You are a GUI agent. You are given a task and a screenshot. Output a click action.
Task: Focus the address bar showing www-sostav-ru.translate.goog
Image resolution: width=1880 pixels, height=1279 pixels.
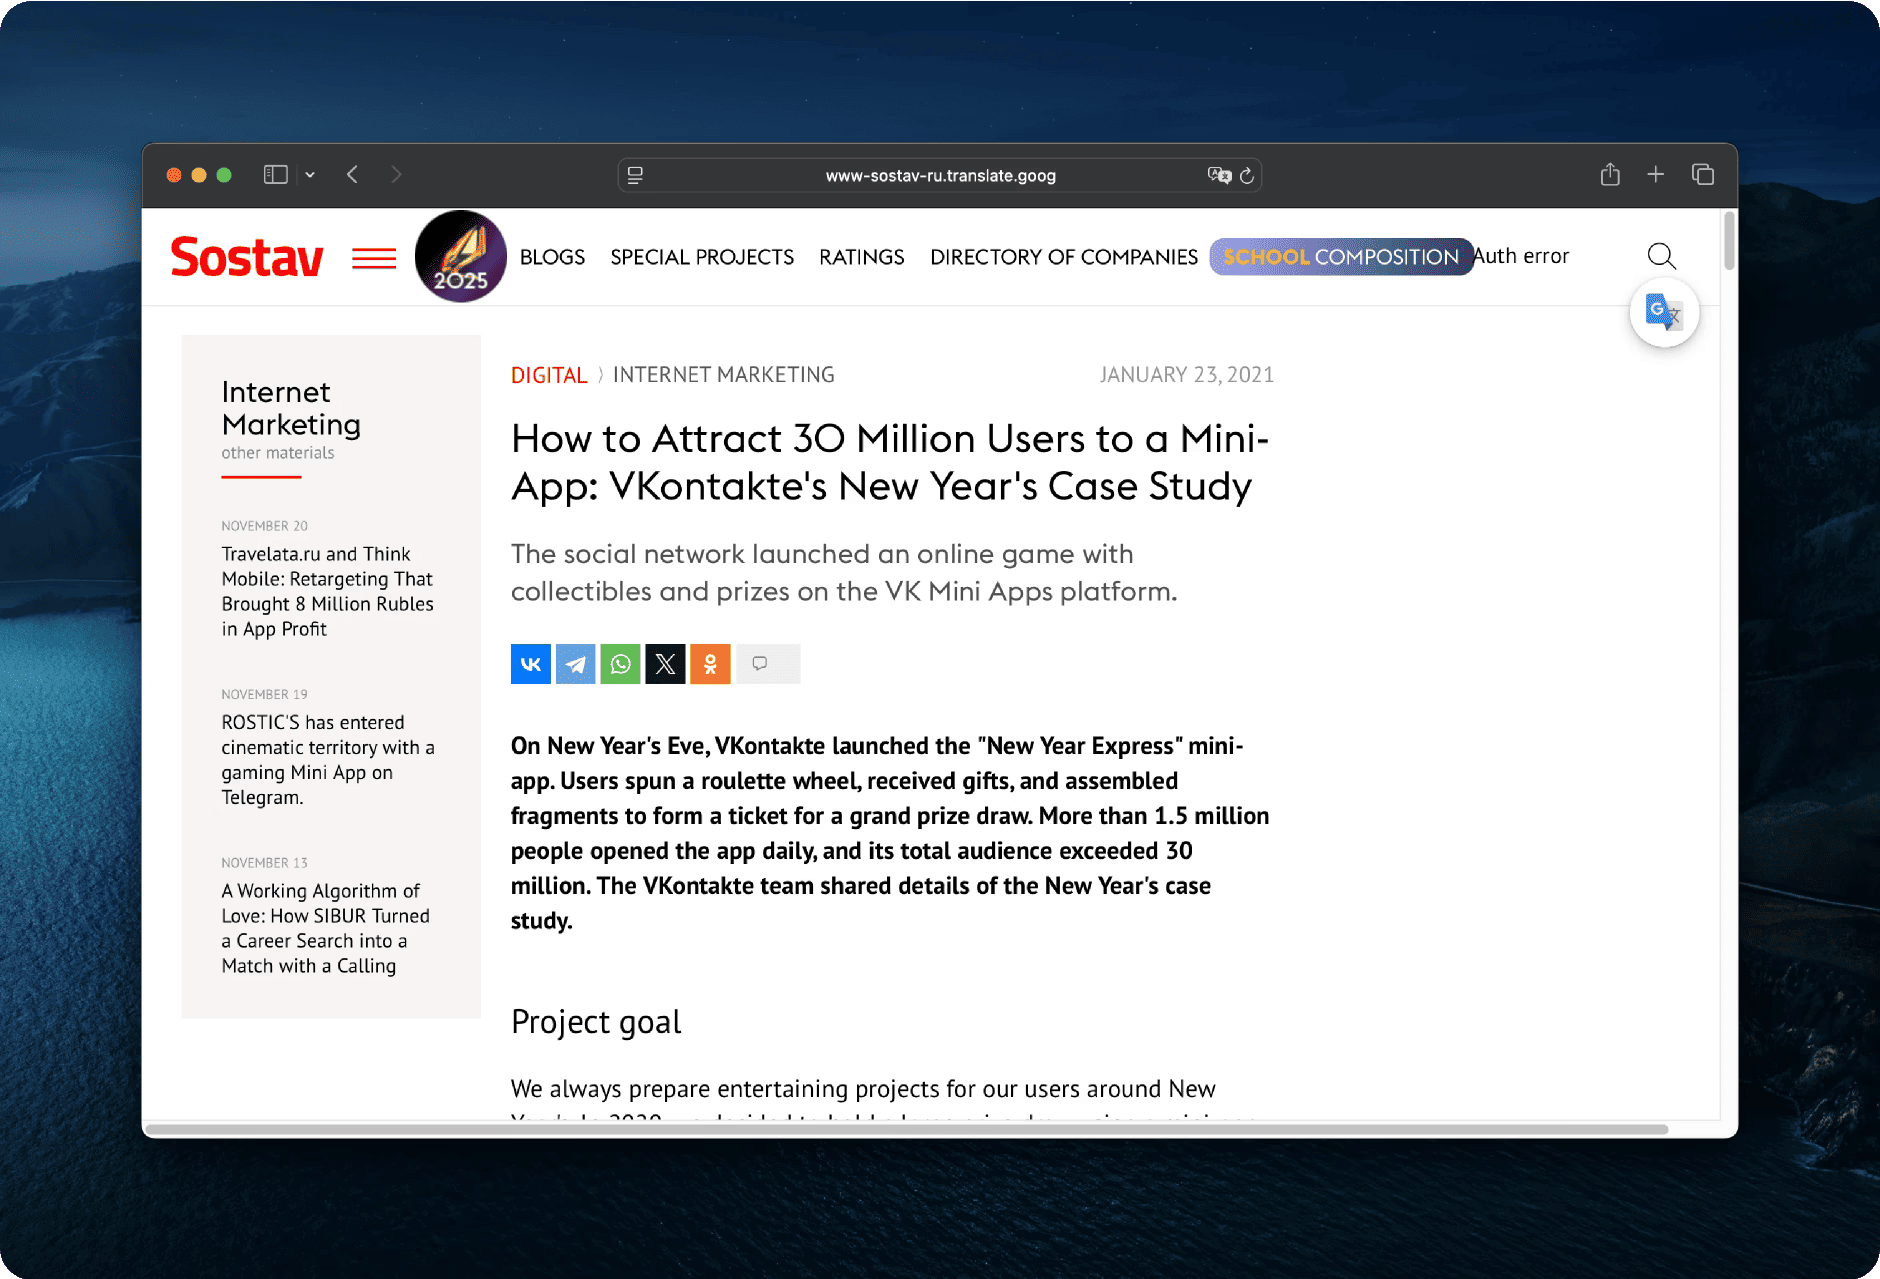940,176
